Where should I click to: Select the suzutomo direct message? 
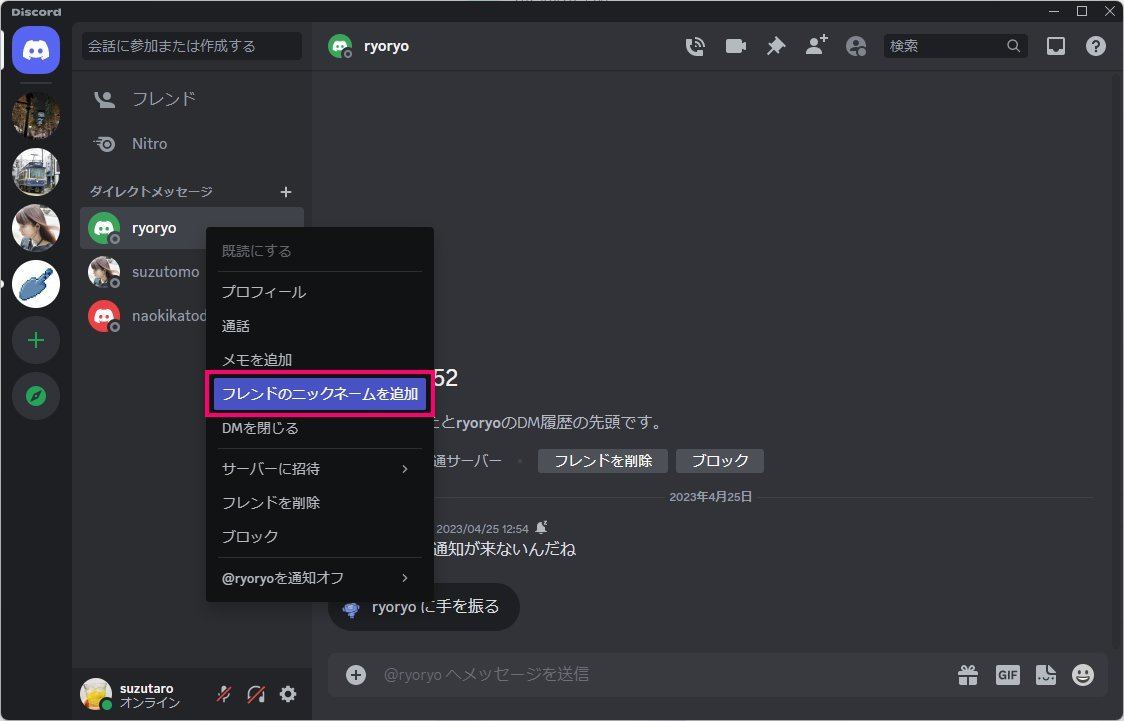pyautogui.click(x=143, y=272)
